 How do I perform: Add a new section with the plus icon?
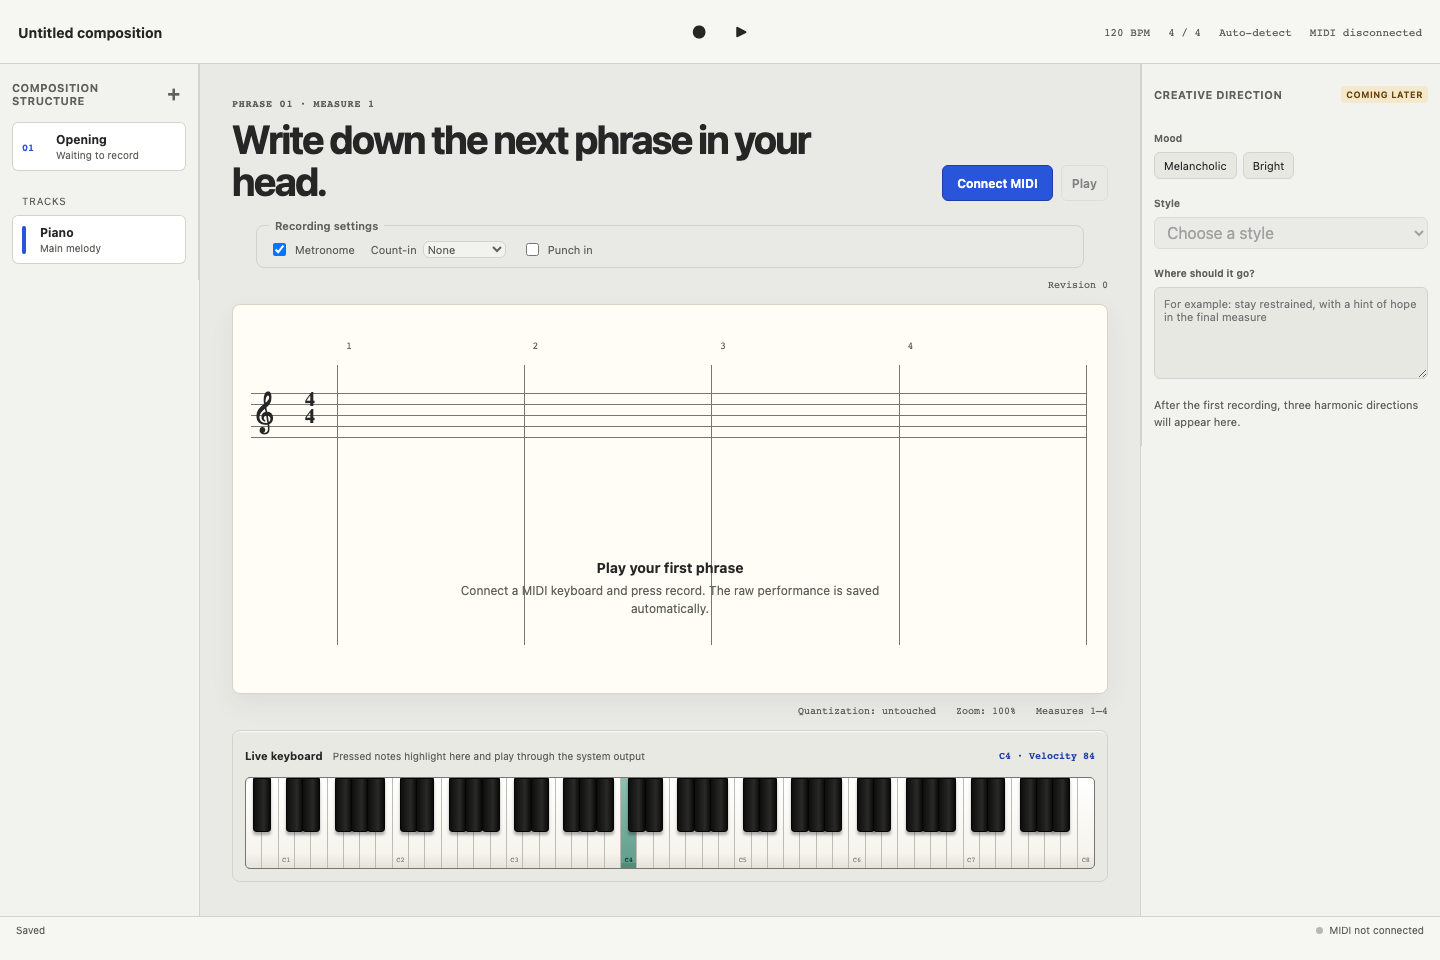point(174,95)
